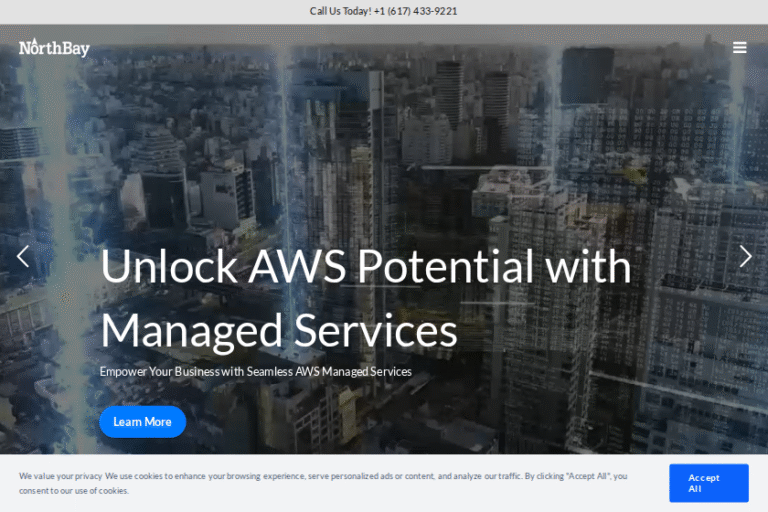Click the NorthBay logo

pos(54,48)
